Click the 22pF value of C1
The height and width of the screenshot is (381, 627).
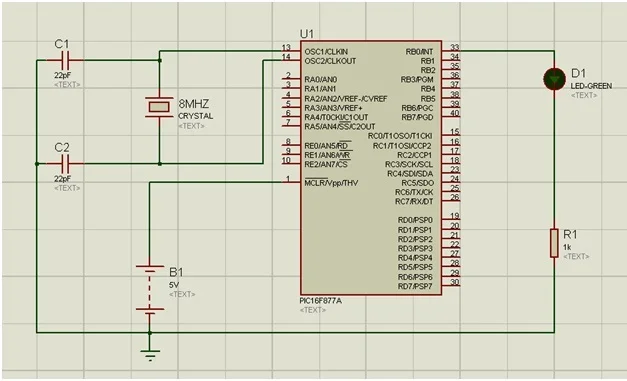[x=63, y=75]
